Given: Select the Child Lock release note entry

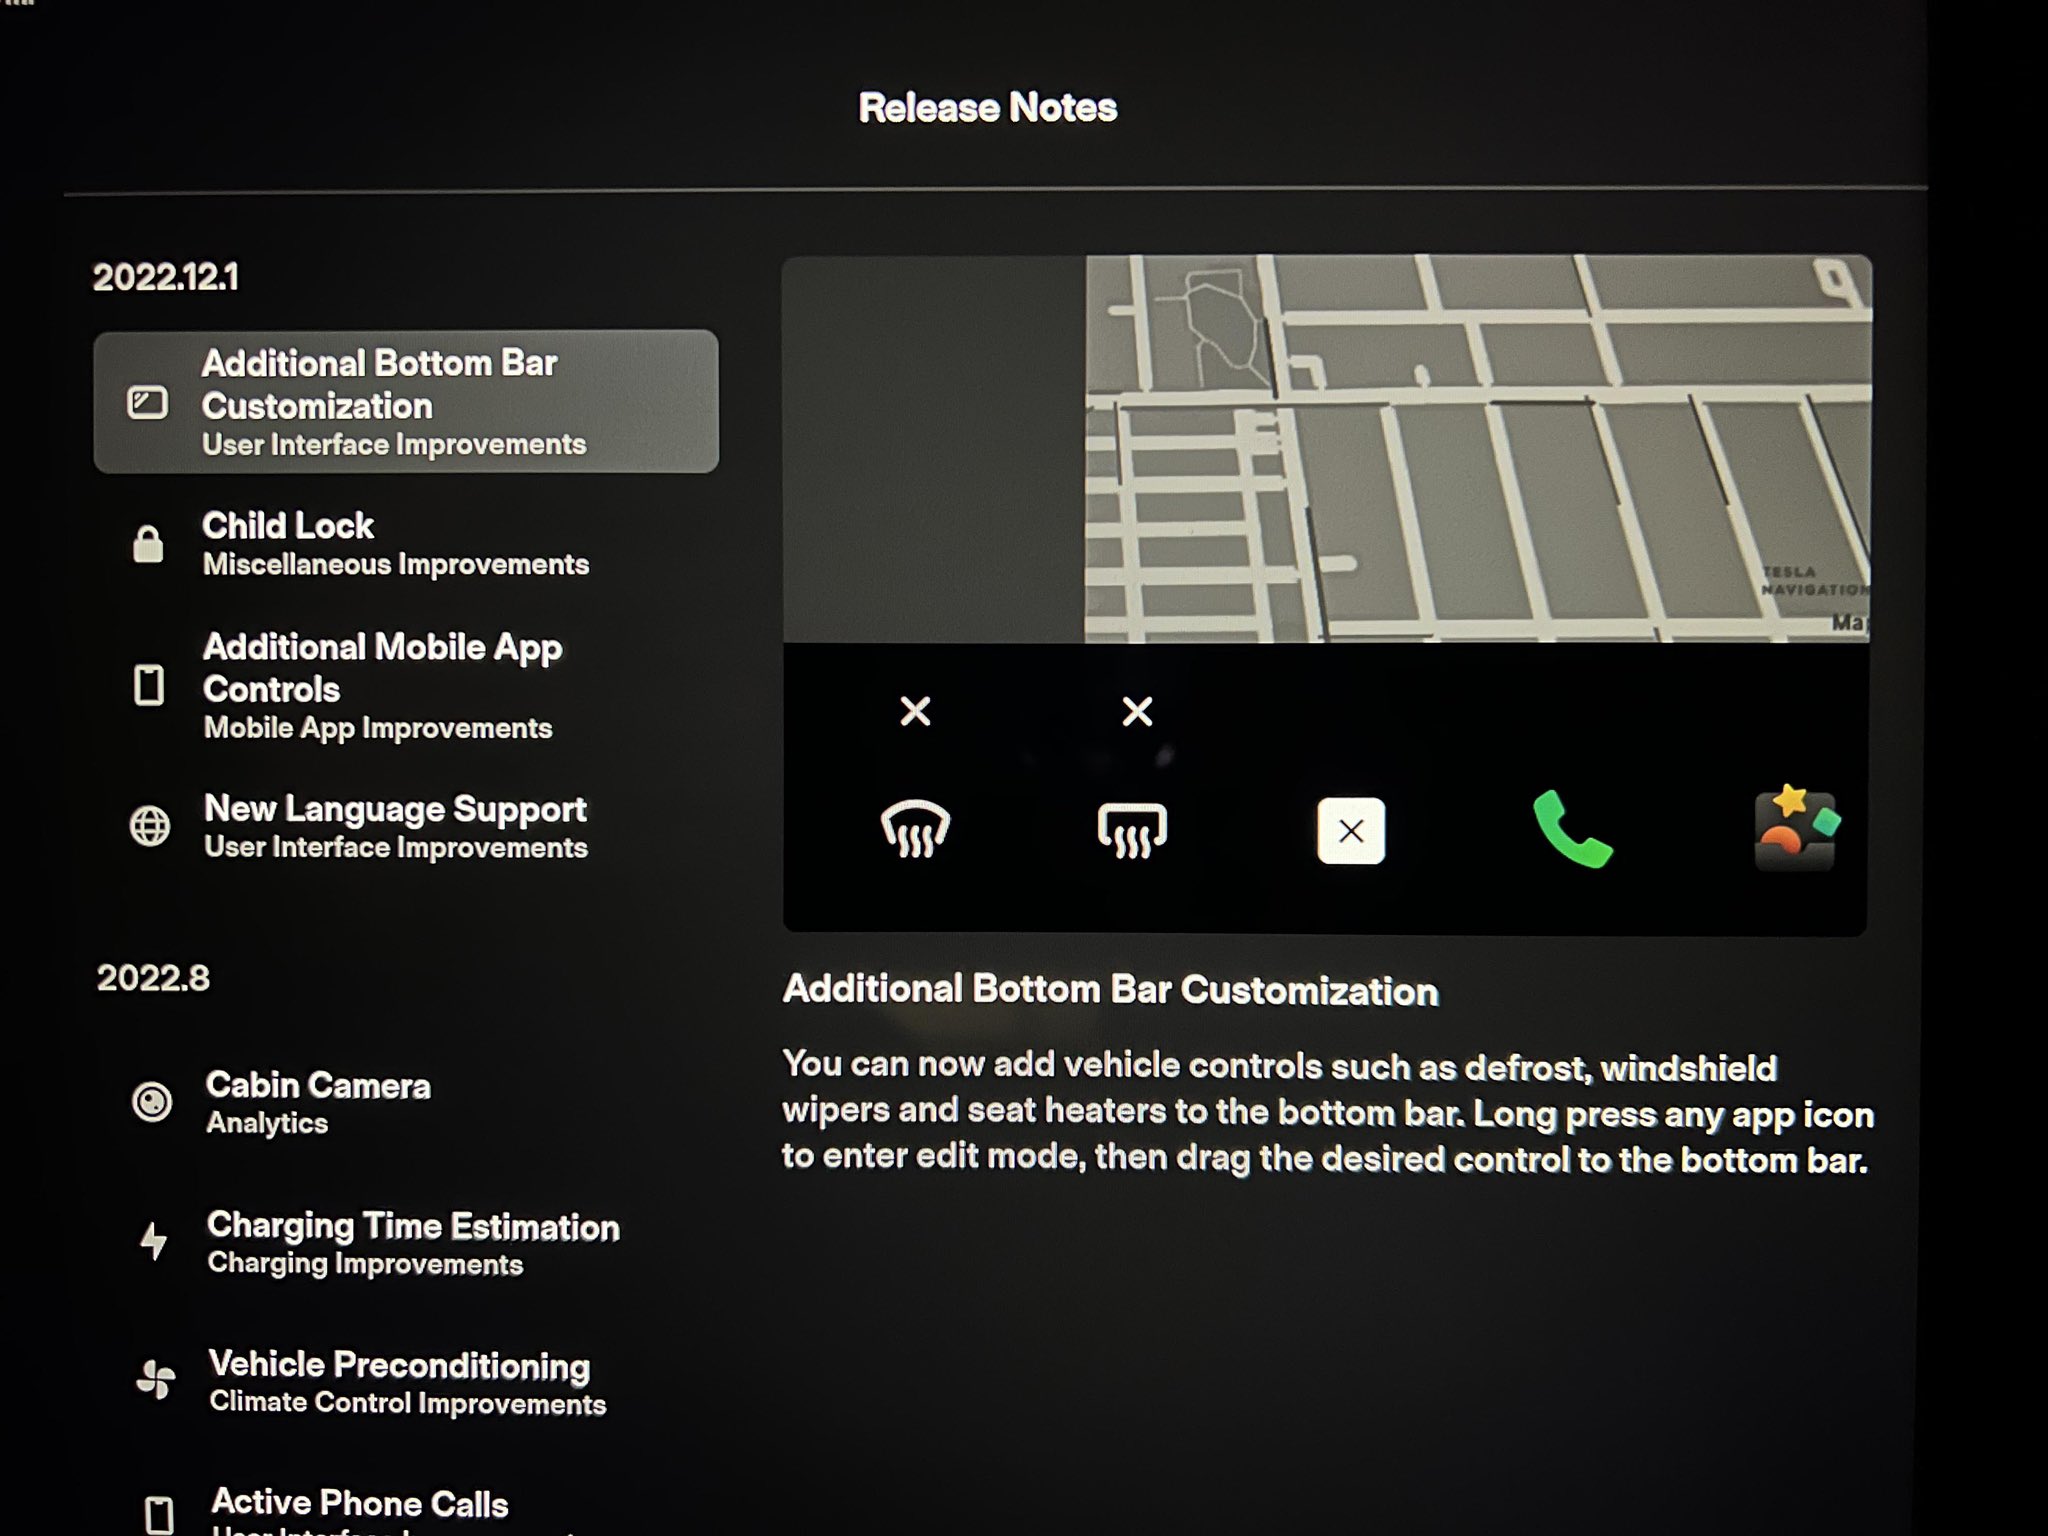Looking at the screenshot, I should 395,543.
